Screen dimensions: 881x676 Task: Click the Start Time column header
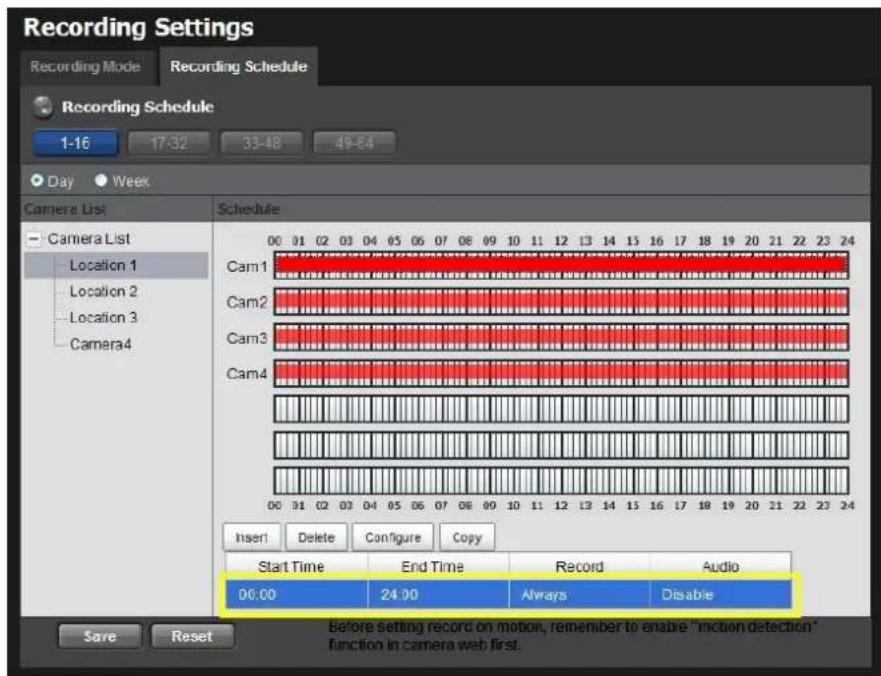click(x=297, y=566)
